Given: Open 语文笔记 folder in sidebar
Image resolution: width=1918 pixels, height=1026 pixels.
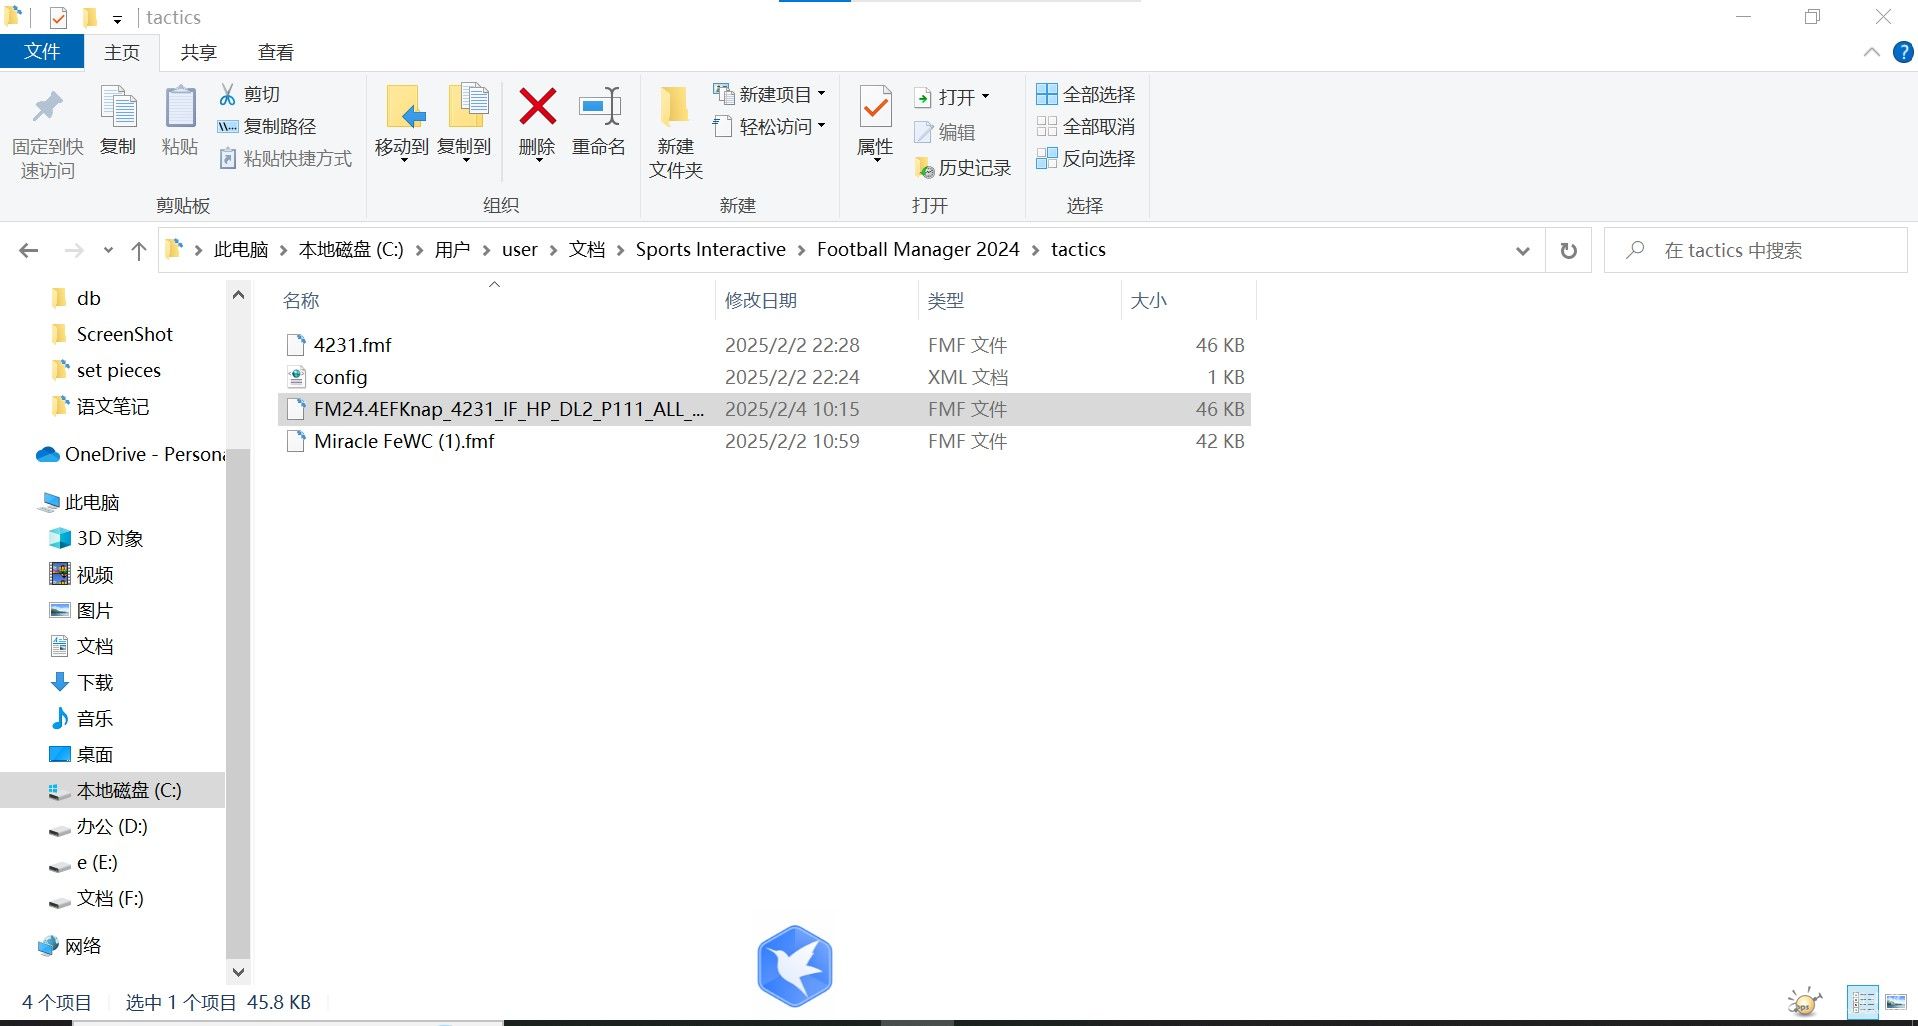Looking at the screenshot, I should pos(100,406).
